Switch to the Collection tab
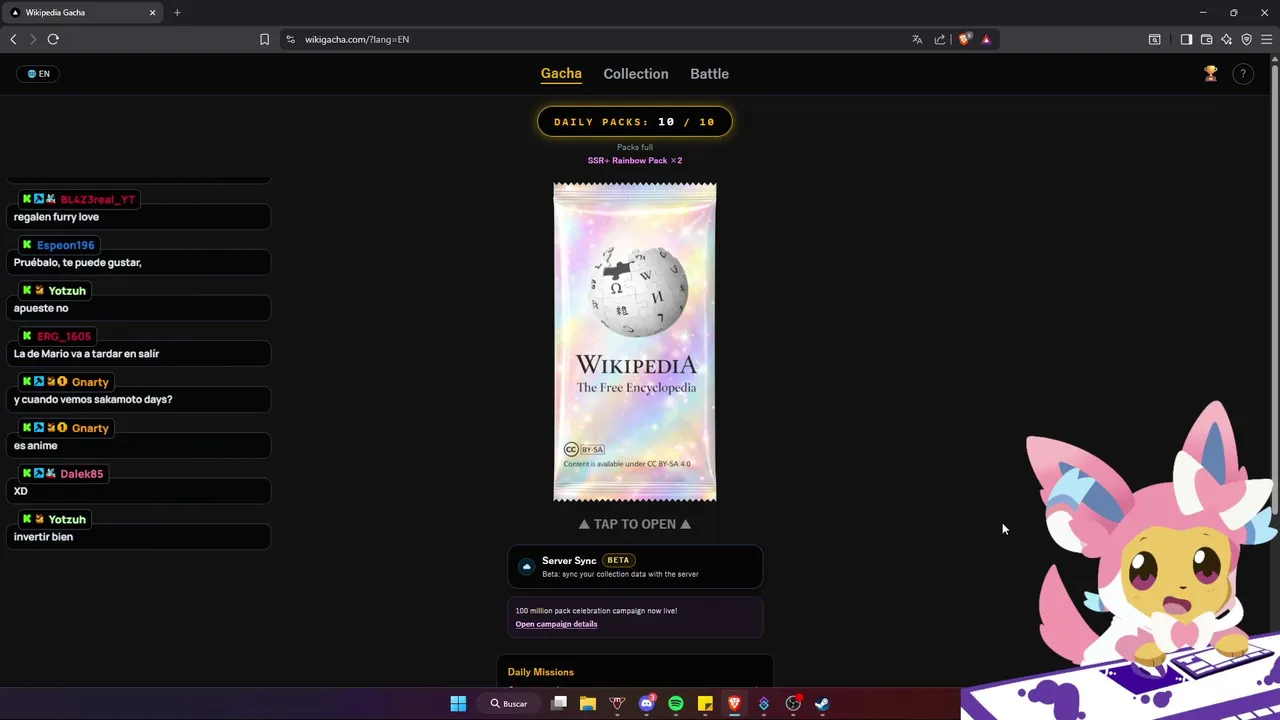The height and width of the screenshot is (720, 1280). pyautogui.click(x=636, y=74)
